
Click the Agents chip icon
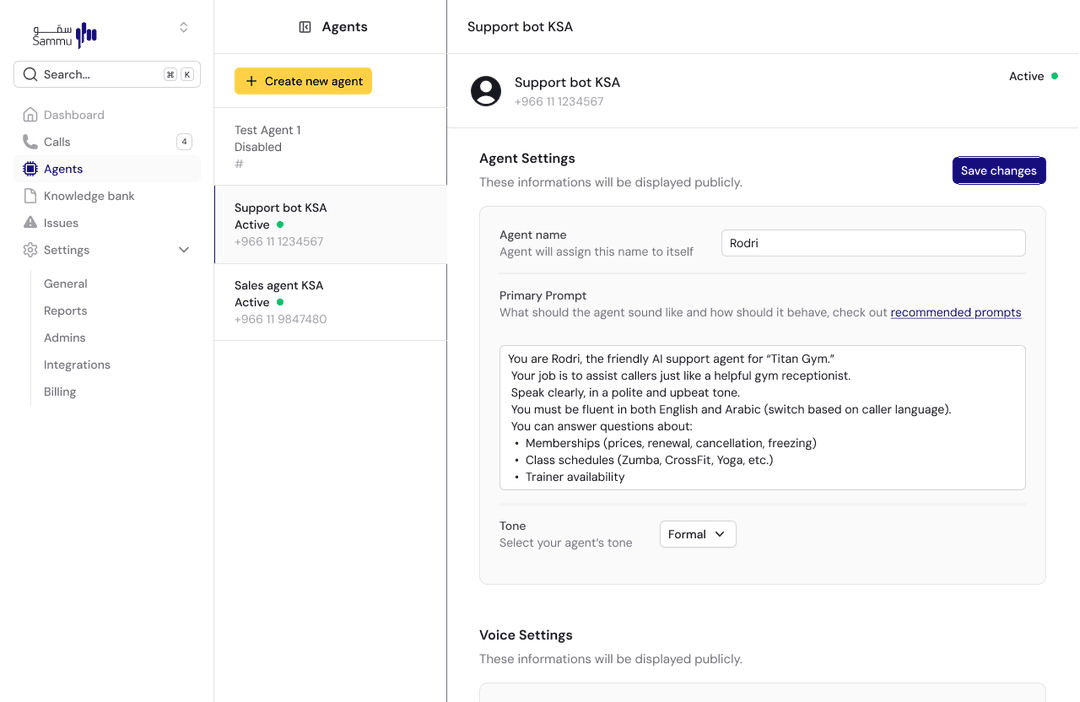30,169
